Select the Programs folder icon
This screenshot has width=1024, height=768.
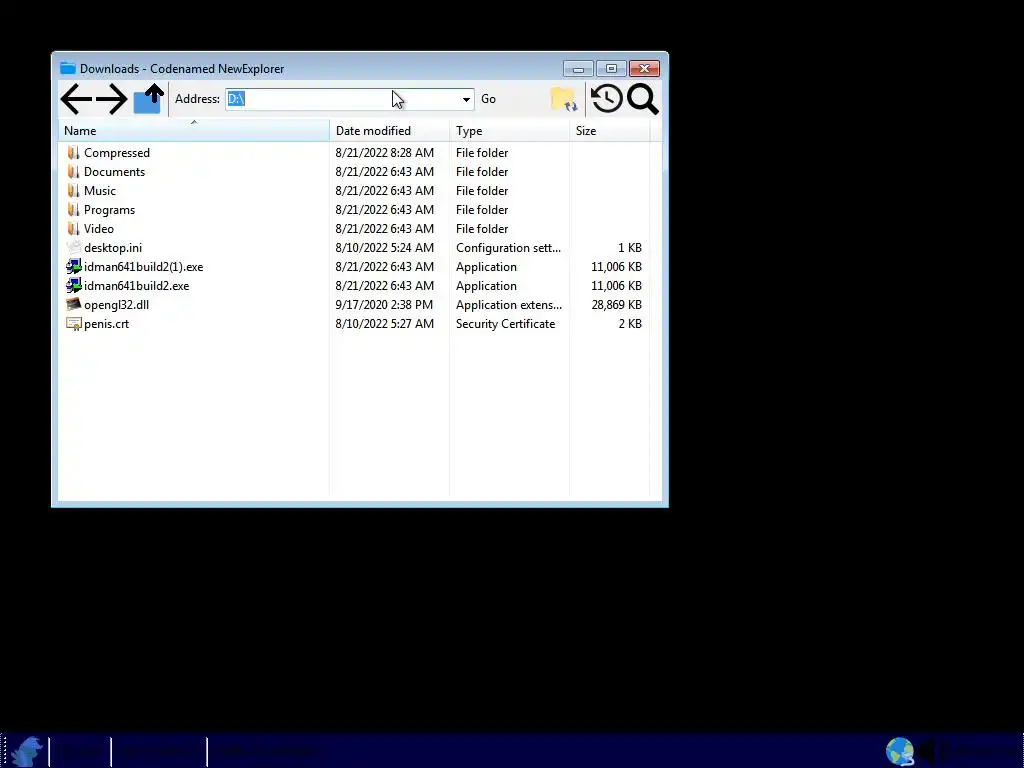click(73, 210)
